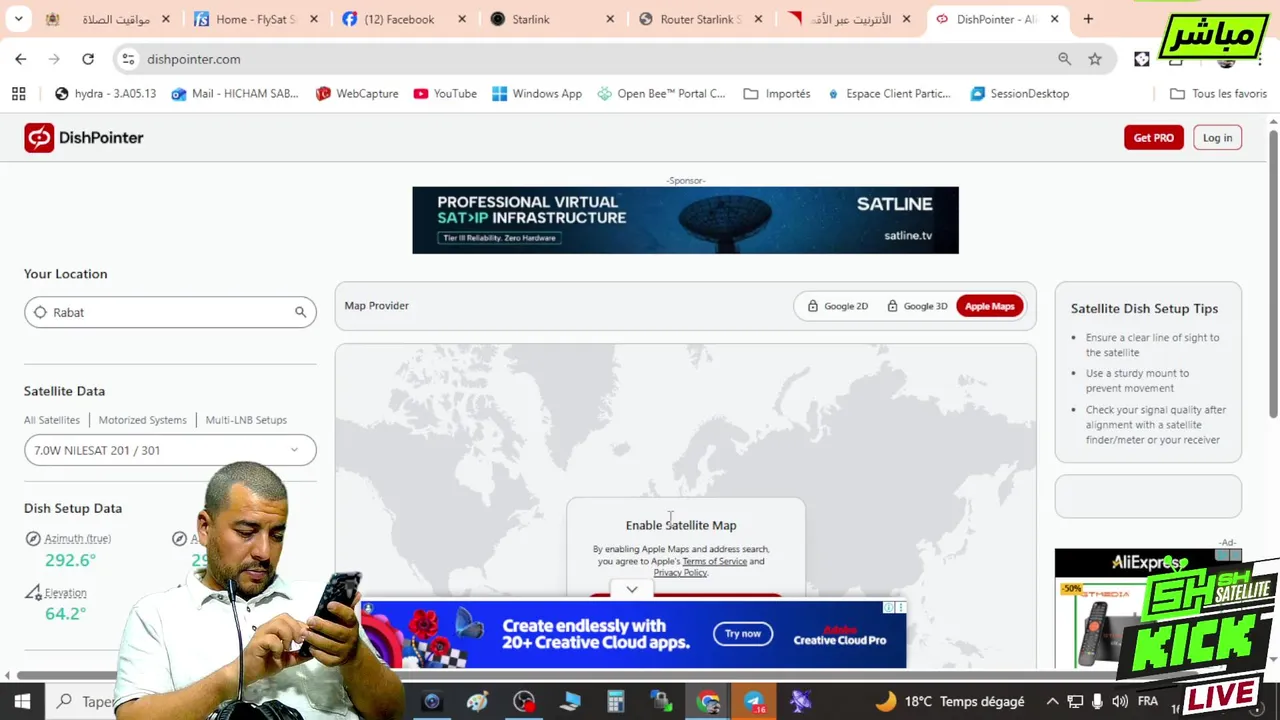Screen dimensions: 1280x720
Task: Click the volume icon in system tray
Action: tap(1119, 701)
